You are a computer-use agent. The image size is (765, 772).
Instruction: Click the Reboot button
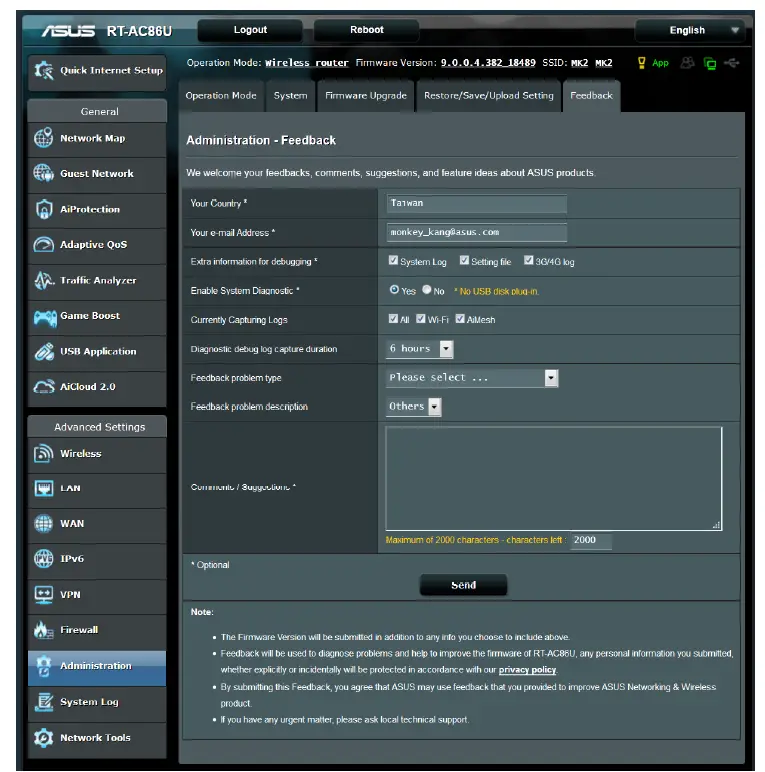(366, 30)
